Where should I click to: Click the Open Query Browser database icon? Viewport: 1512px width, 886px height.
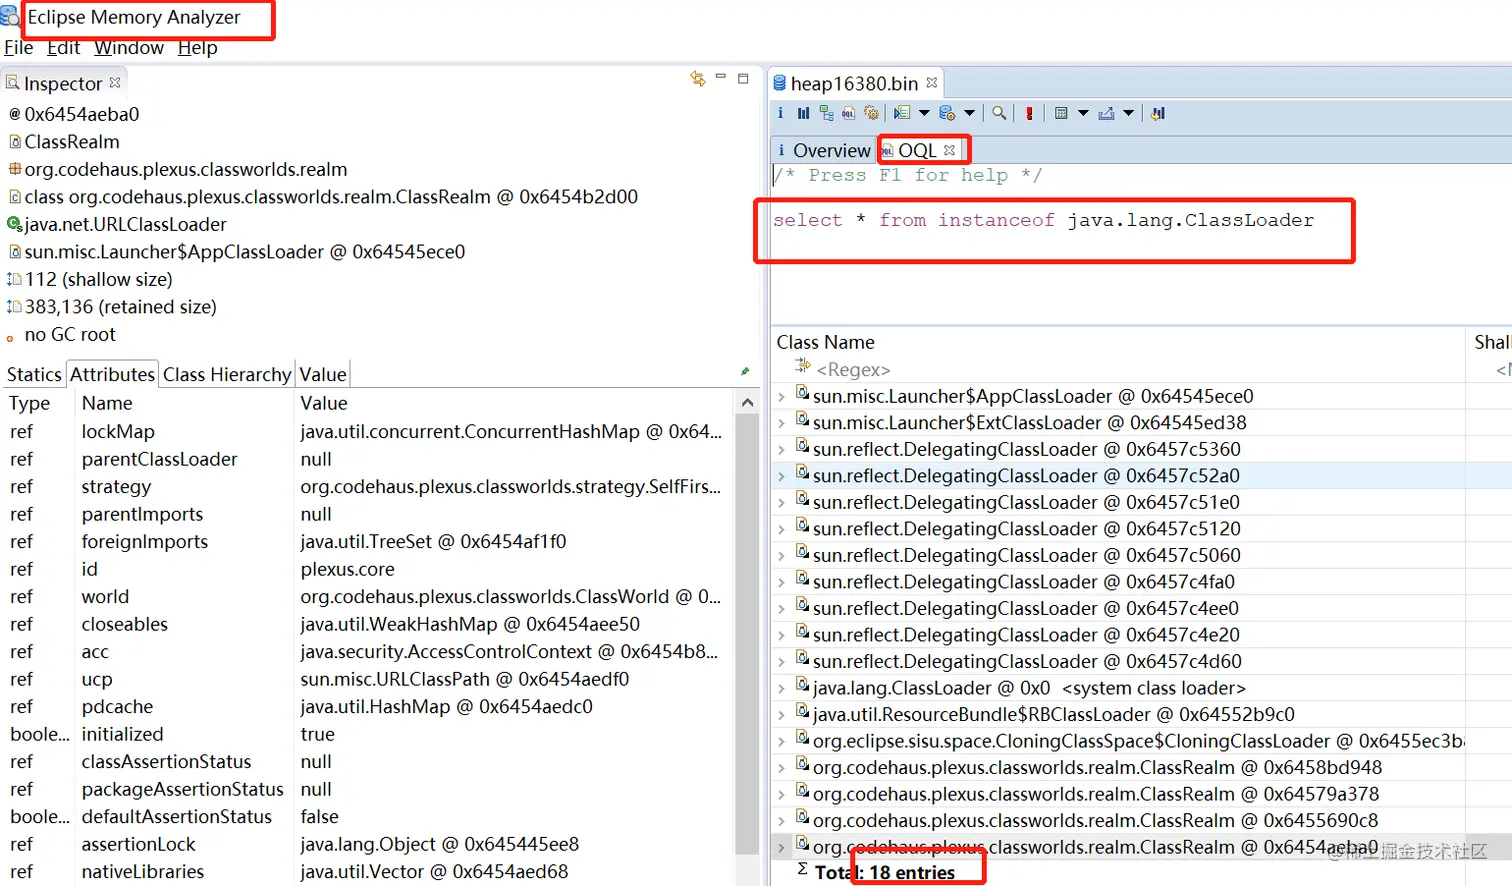947,113
